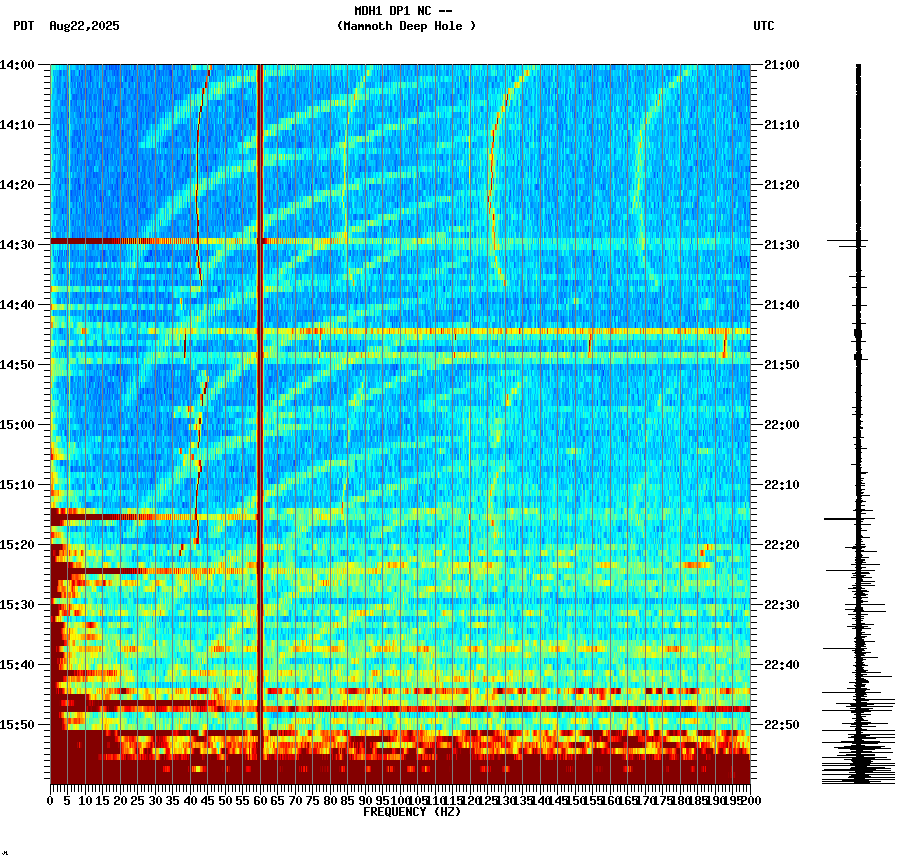Click the large seismic event near 22:45
Image resolution: width=902 pixels, height=864 pixels.
tap(400, 705)
